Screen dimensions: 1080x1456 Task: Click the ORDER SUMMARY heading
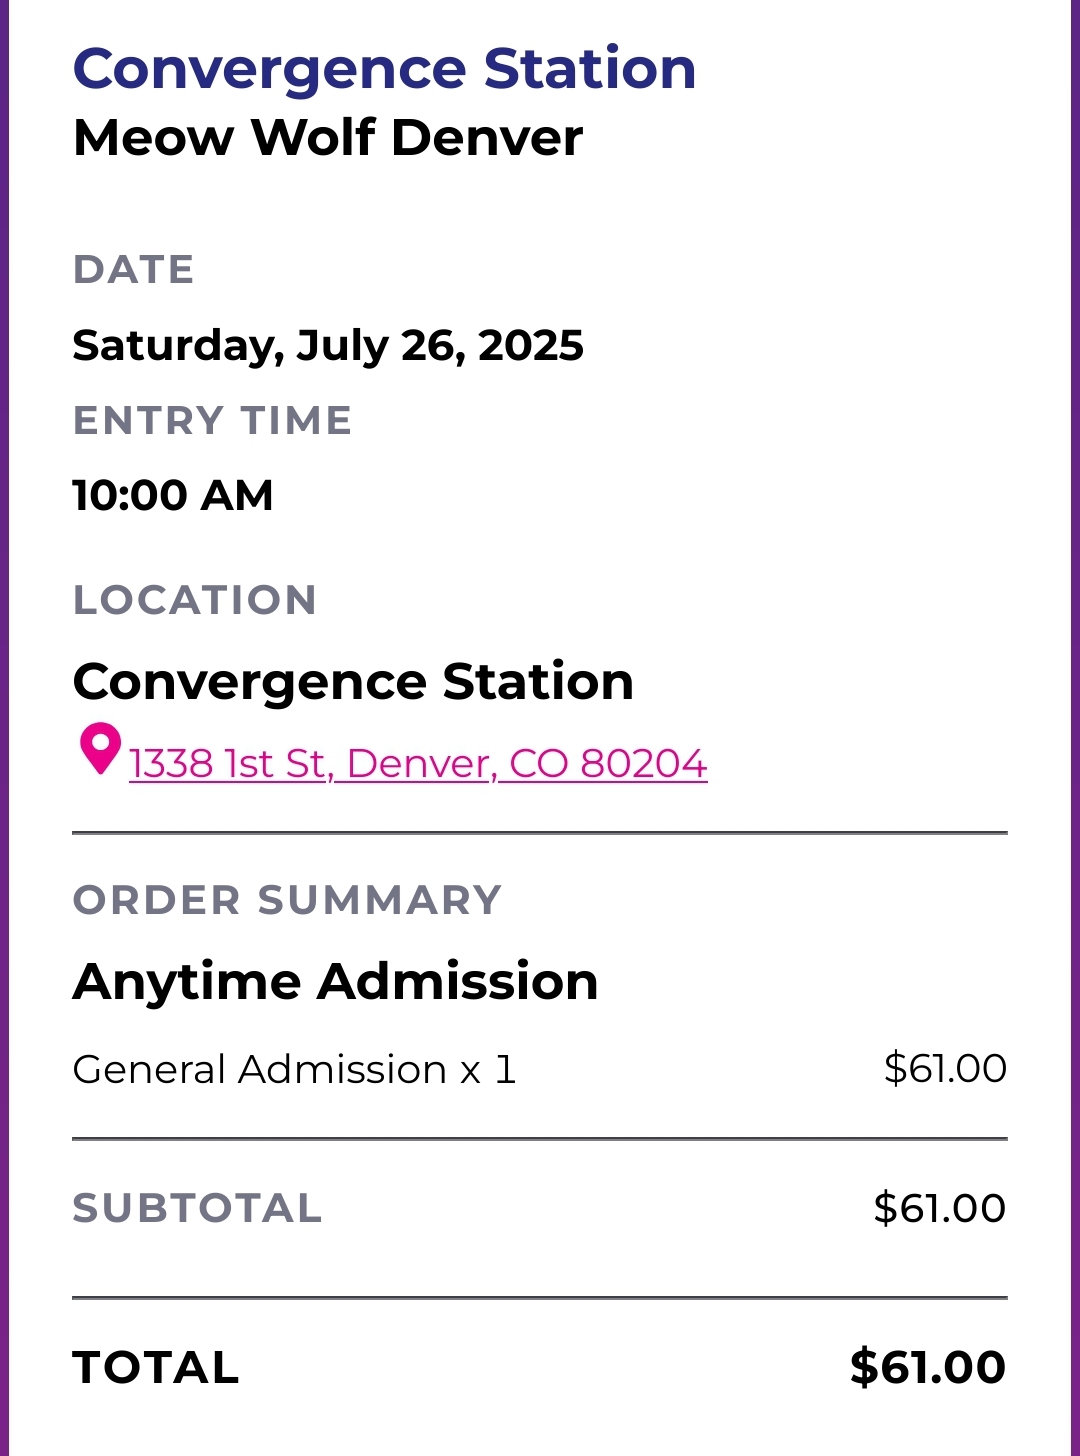pos(287,900)
